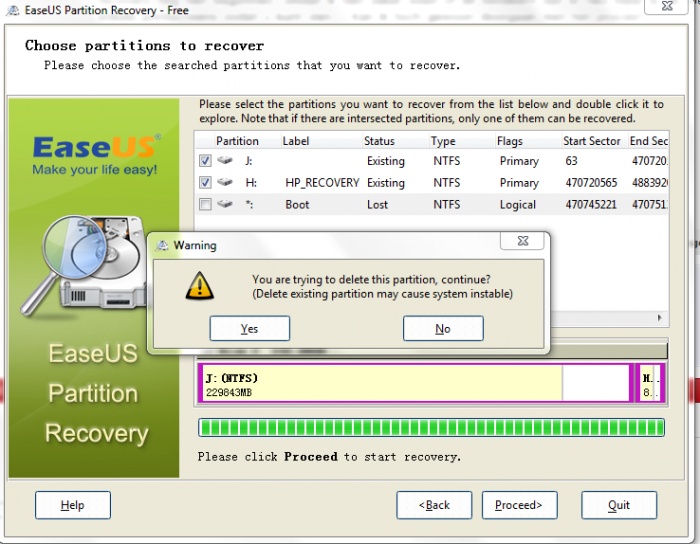
Task: Close the Warning dialog
Action: (x=522, y=241)
